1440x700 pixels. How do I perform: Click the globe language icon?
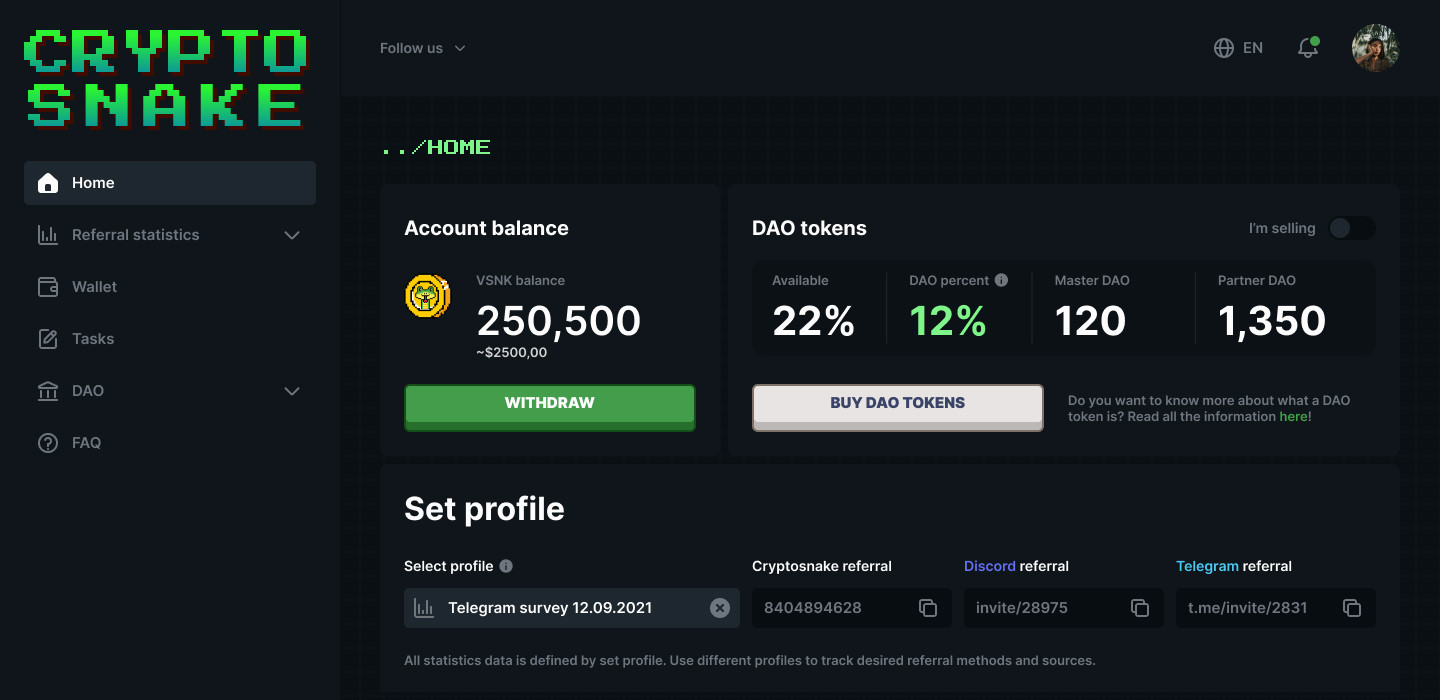[x=1224, y=48]
